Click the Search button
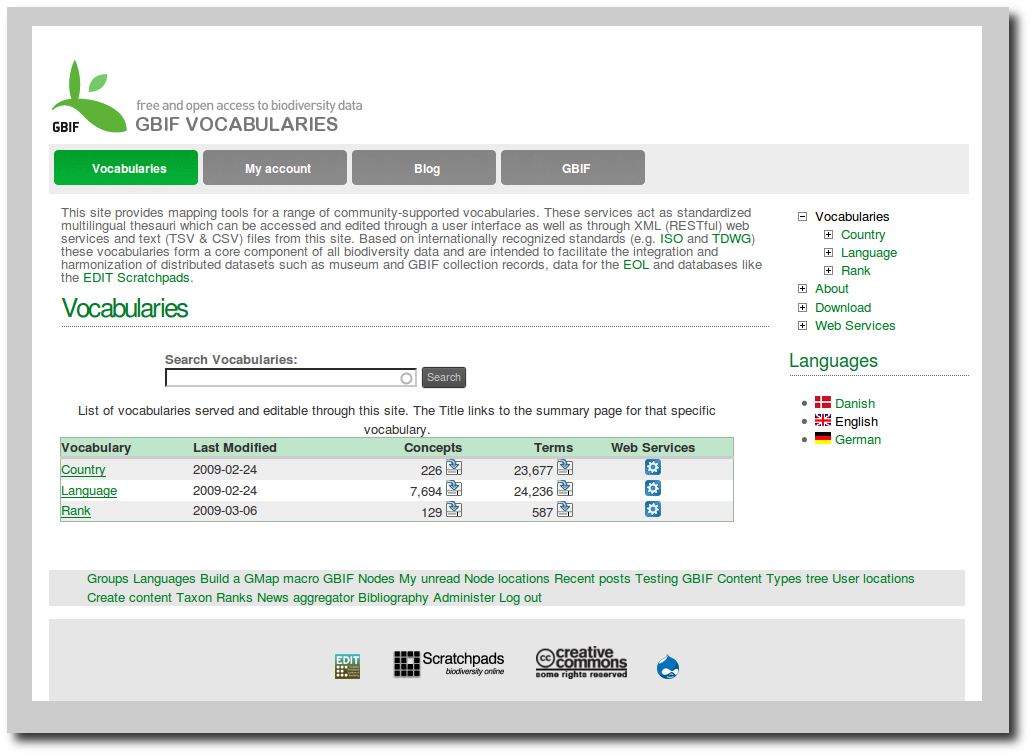 (x=444, y=378)
